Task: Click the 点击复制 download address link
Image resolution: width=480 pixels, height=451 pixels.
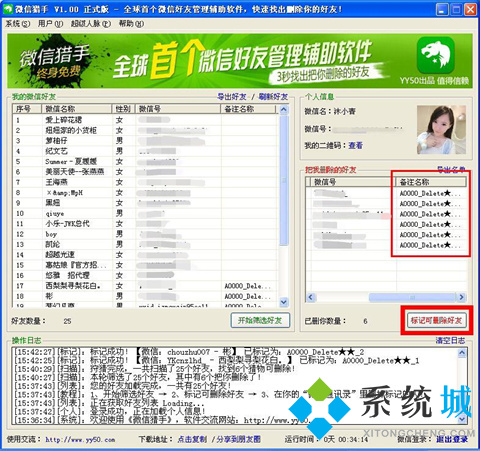Action: [192, 440]
